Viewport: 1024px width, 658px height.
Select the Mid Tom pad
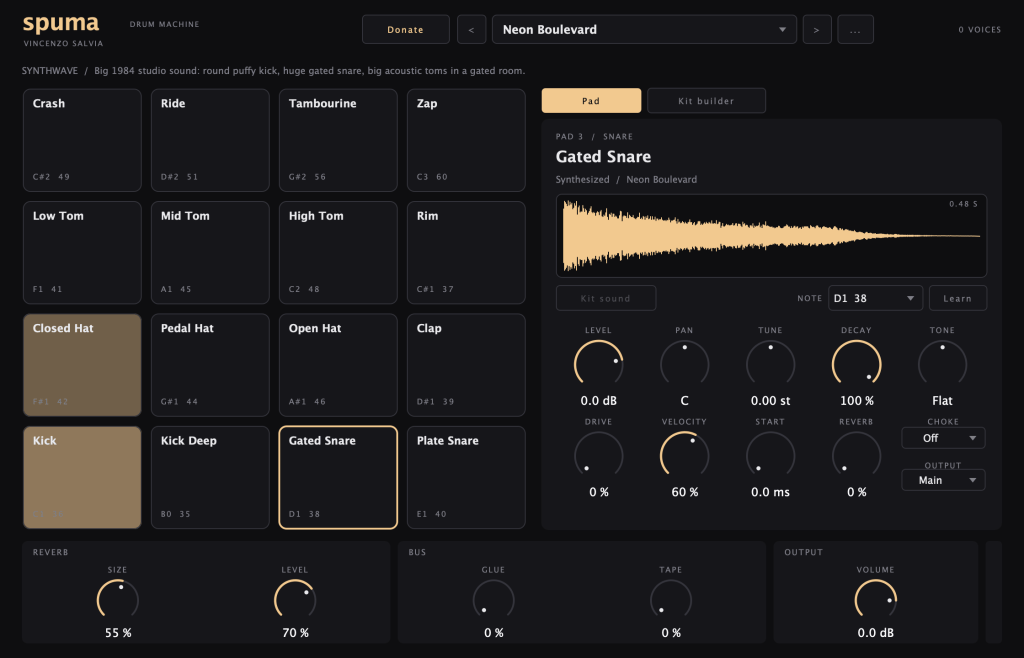(210, 253)
